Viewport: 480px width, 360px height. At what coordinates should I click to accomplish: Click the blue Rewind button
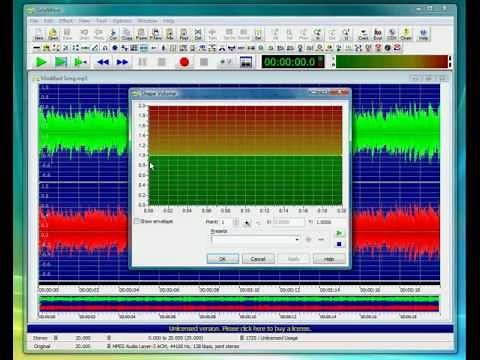(x=103, y=62)
